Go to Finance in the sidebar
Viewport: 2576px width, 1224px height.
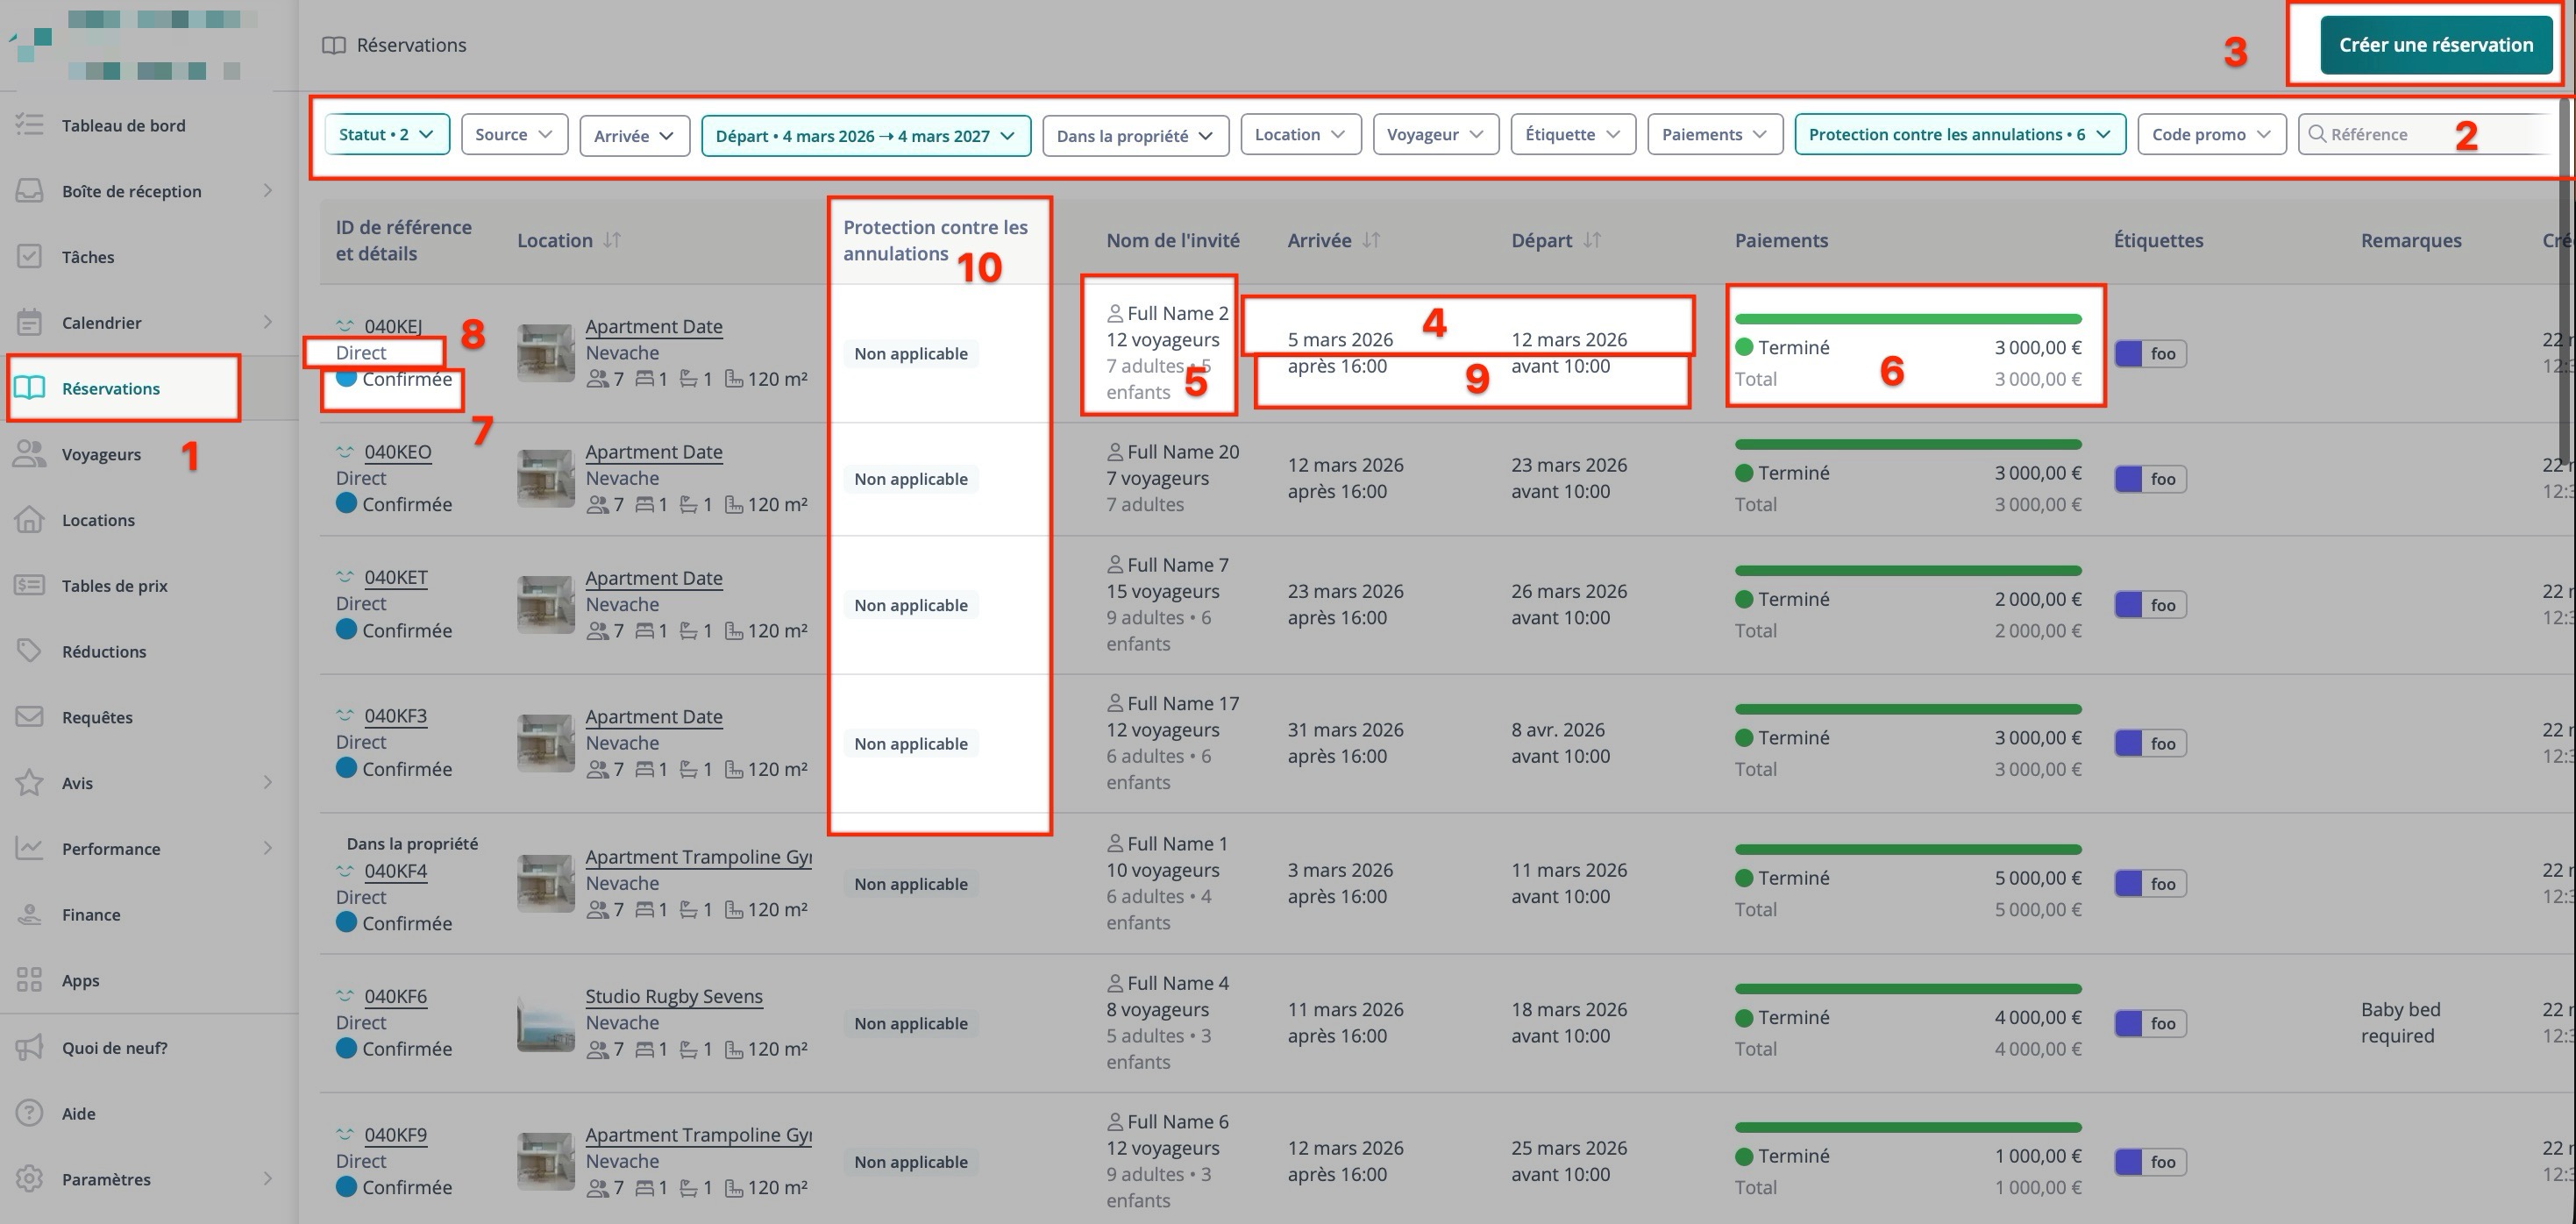point(90,914)
